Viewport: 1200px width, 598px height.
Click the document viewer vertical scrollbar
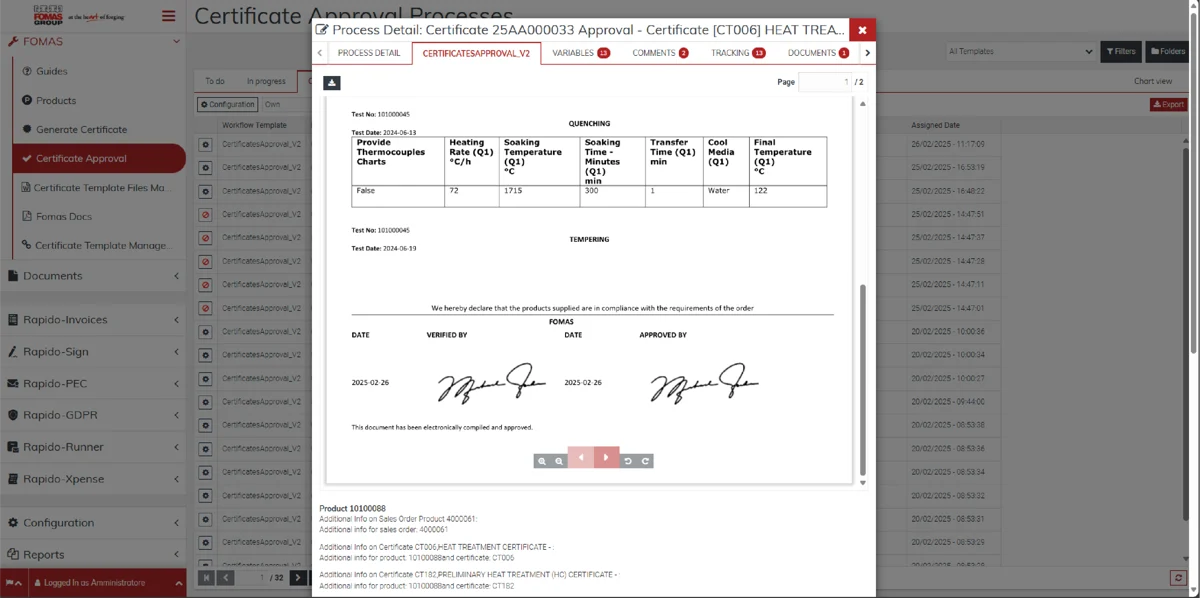863,379
